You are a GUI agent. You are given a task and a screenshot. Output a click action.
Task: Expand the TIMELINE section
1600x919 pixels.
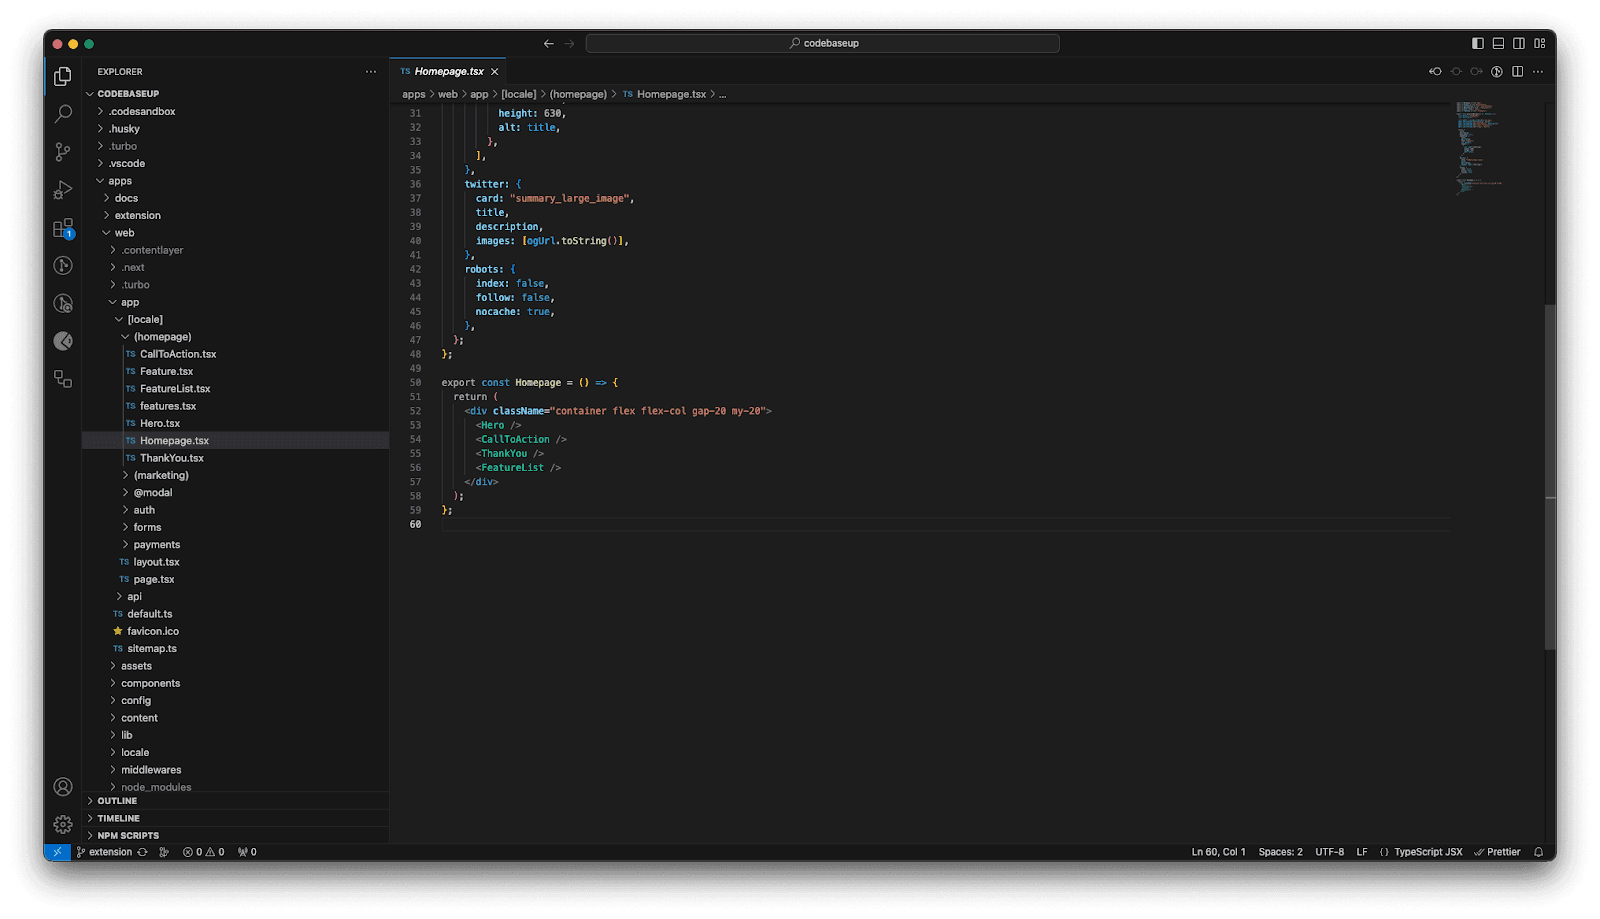pos(235,818)
